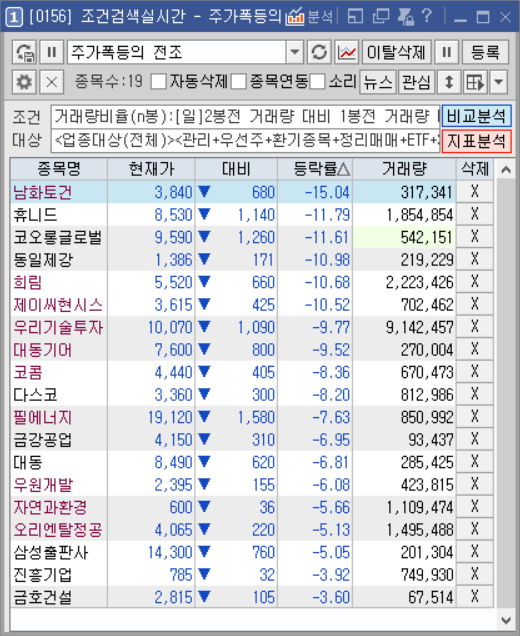Click the window number 1 icon

(x=14, y=17)
